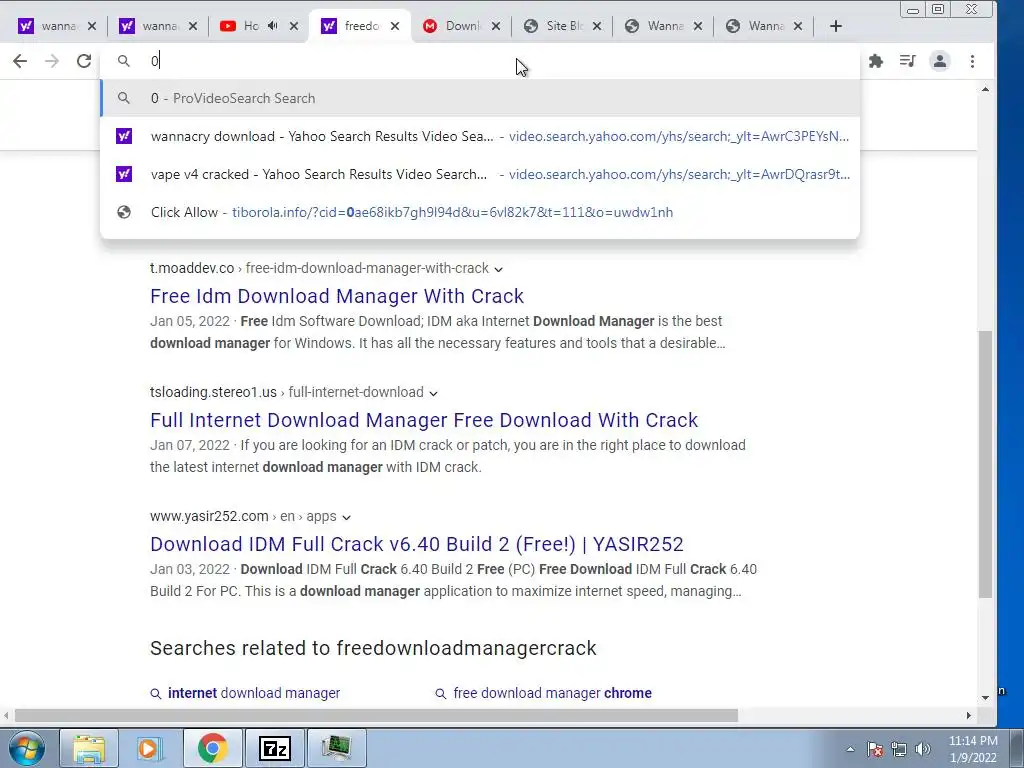Select the 'Click Allow' tiborola.info suggestion
This screenshot has height=768, width=1024.
click(x=480, y=212)
